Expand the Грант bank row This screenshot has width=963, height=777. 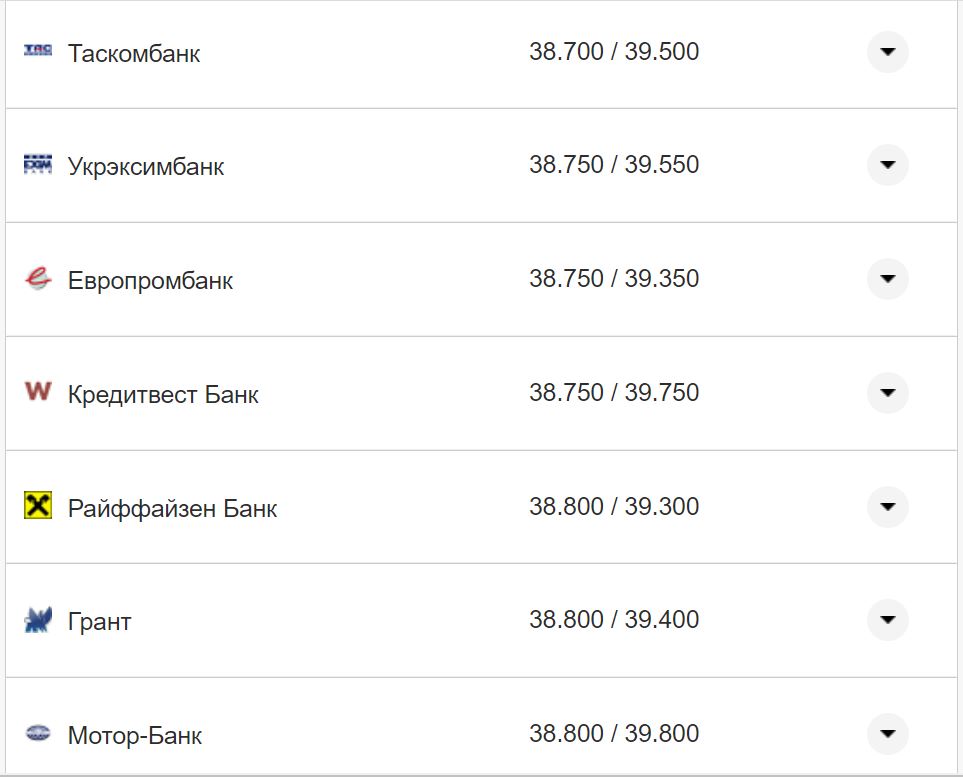887,620
